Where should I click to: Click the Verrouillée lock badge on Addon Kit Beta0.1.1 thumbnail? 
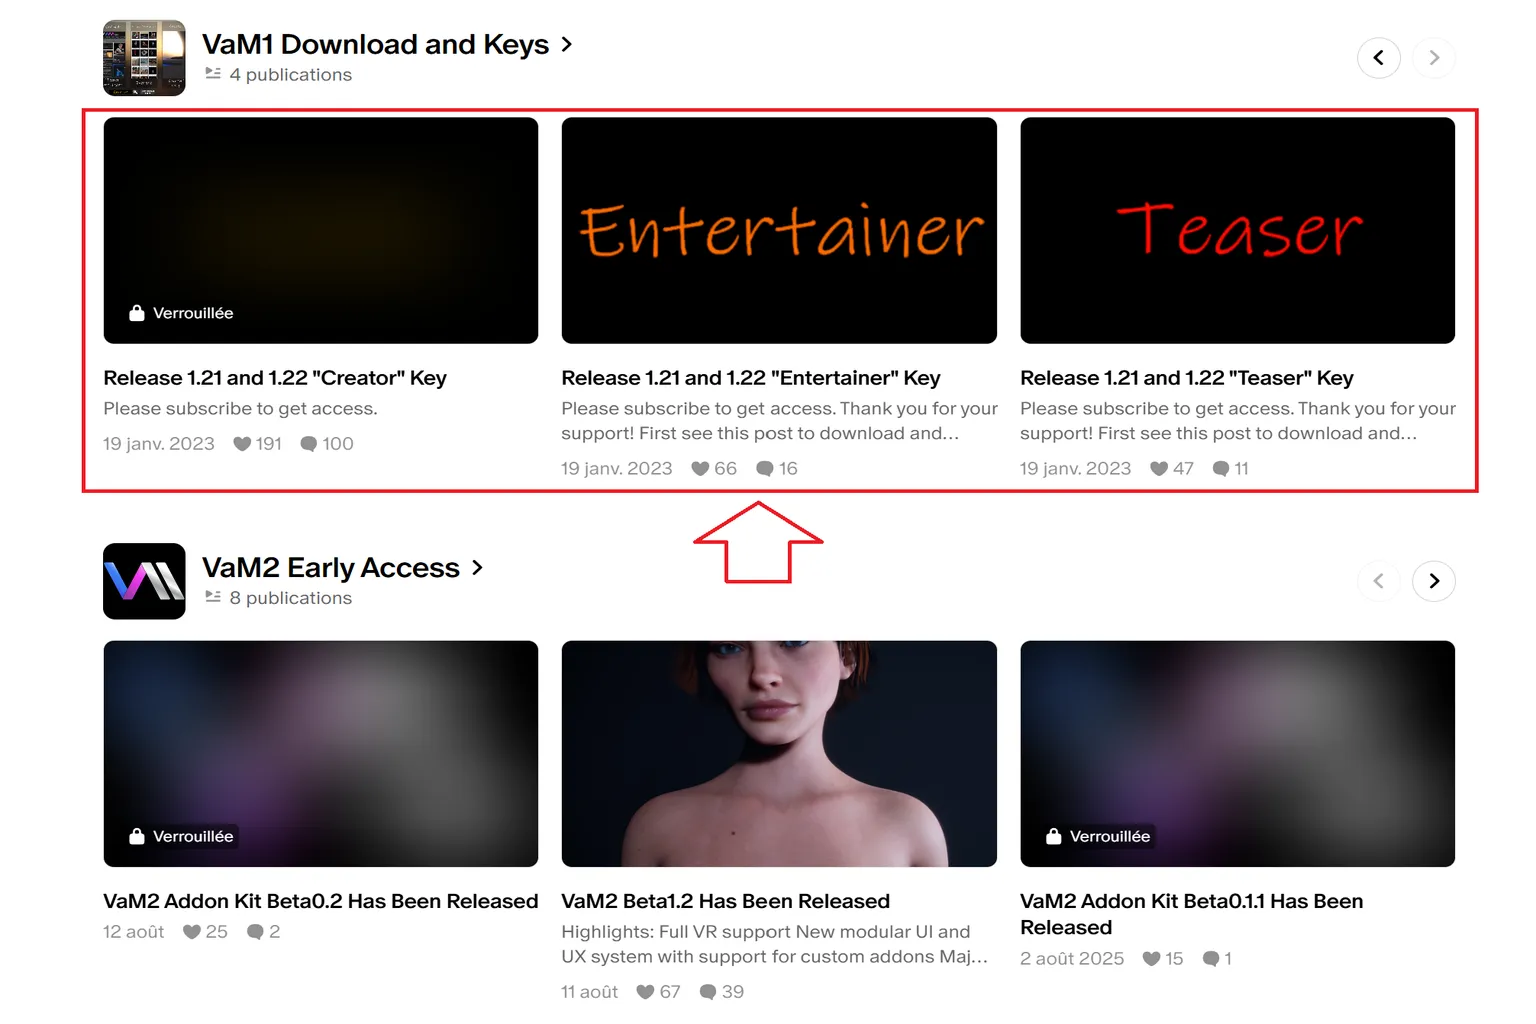(1098, 836)
